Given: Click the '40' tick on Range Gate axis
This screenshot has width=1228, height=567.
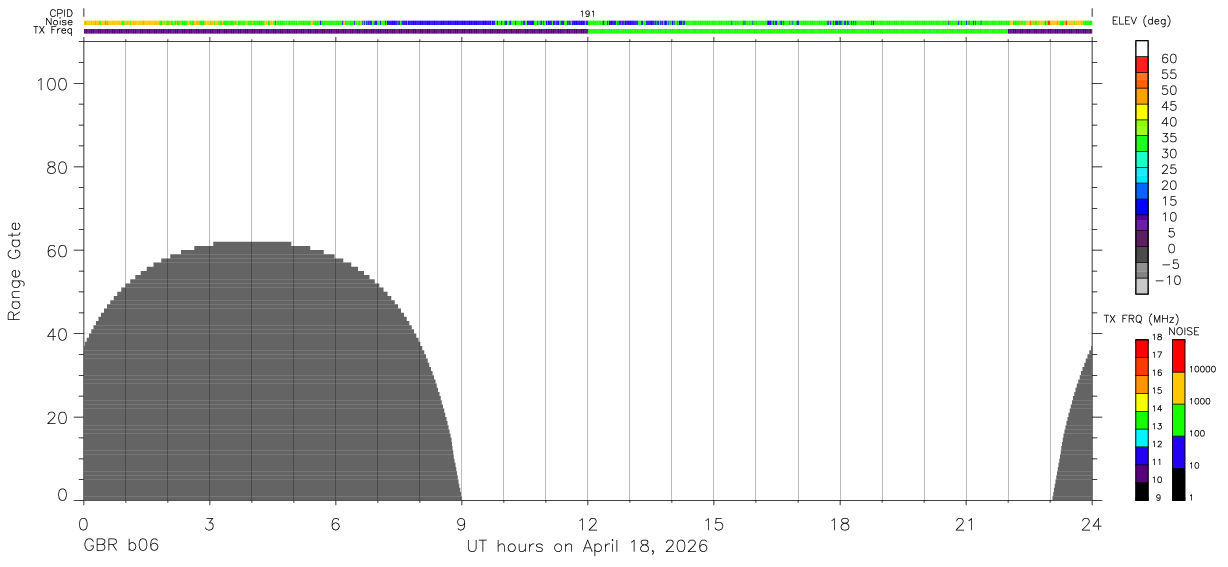Looking at the screenshot, I should pos(58,334).
